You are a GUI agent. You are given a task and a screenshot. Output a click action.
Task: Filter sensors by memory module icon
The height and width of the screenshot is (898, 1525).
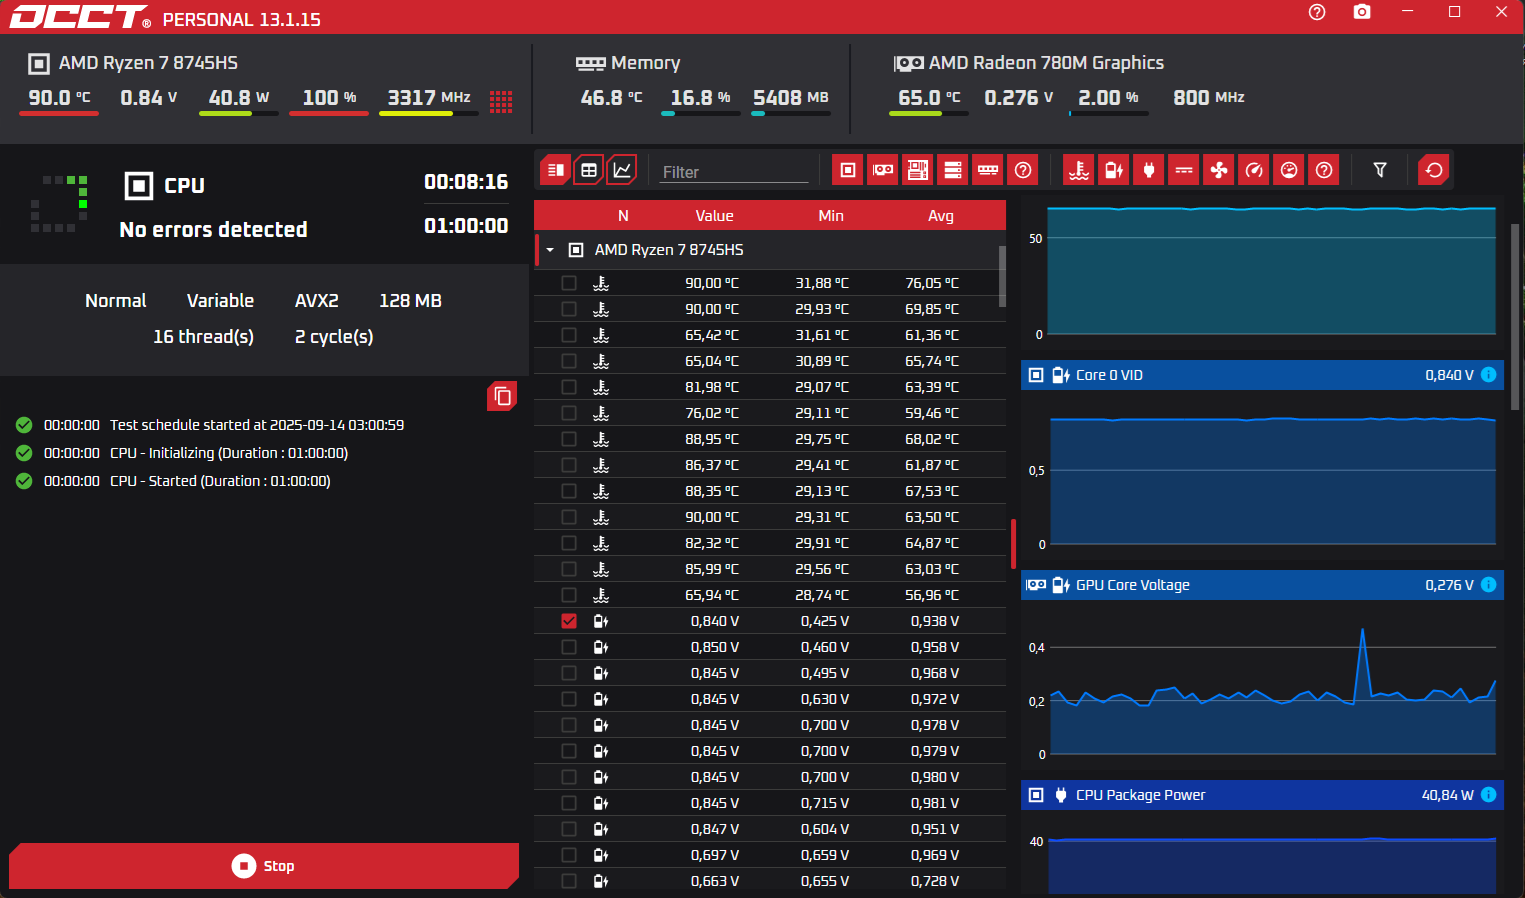[988, 170]
